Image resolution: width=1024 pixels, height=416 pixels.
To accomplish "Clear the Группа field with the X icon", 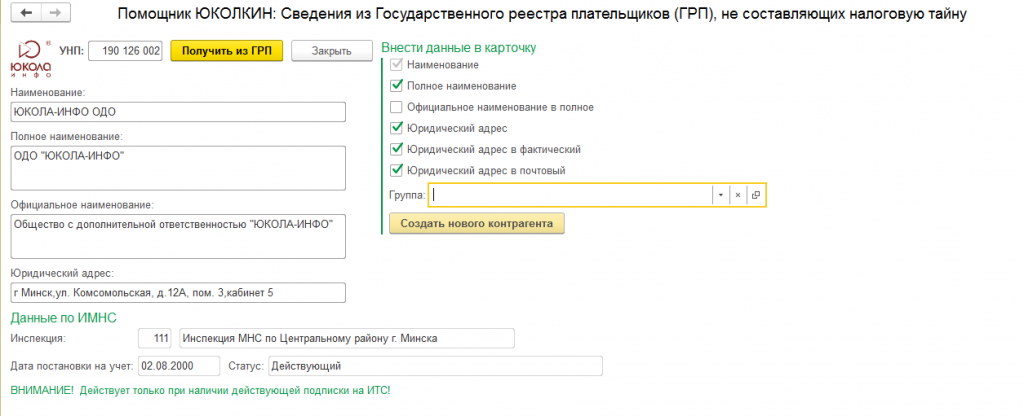I will click(738, 195).
